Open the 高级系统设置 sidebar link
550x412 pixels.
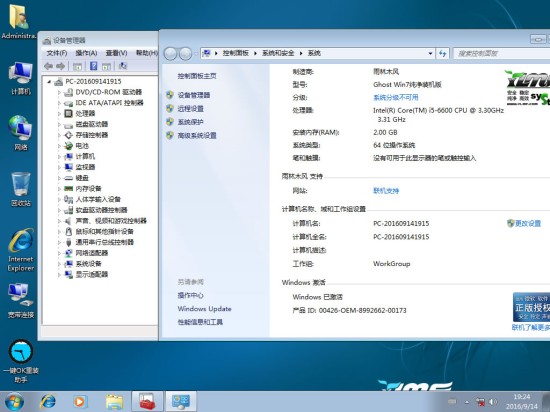click(197, 135)
